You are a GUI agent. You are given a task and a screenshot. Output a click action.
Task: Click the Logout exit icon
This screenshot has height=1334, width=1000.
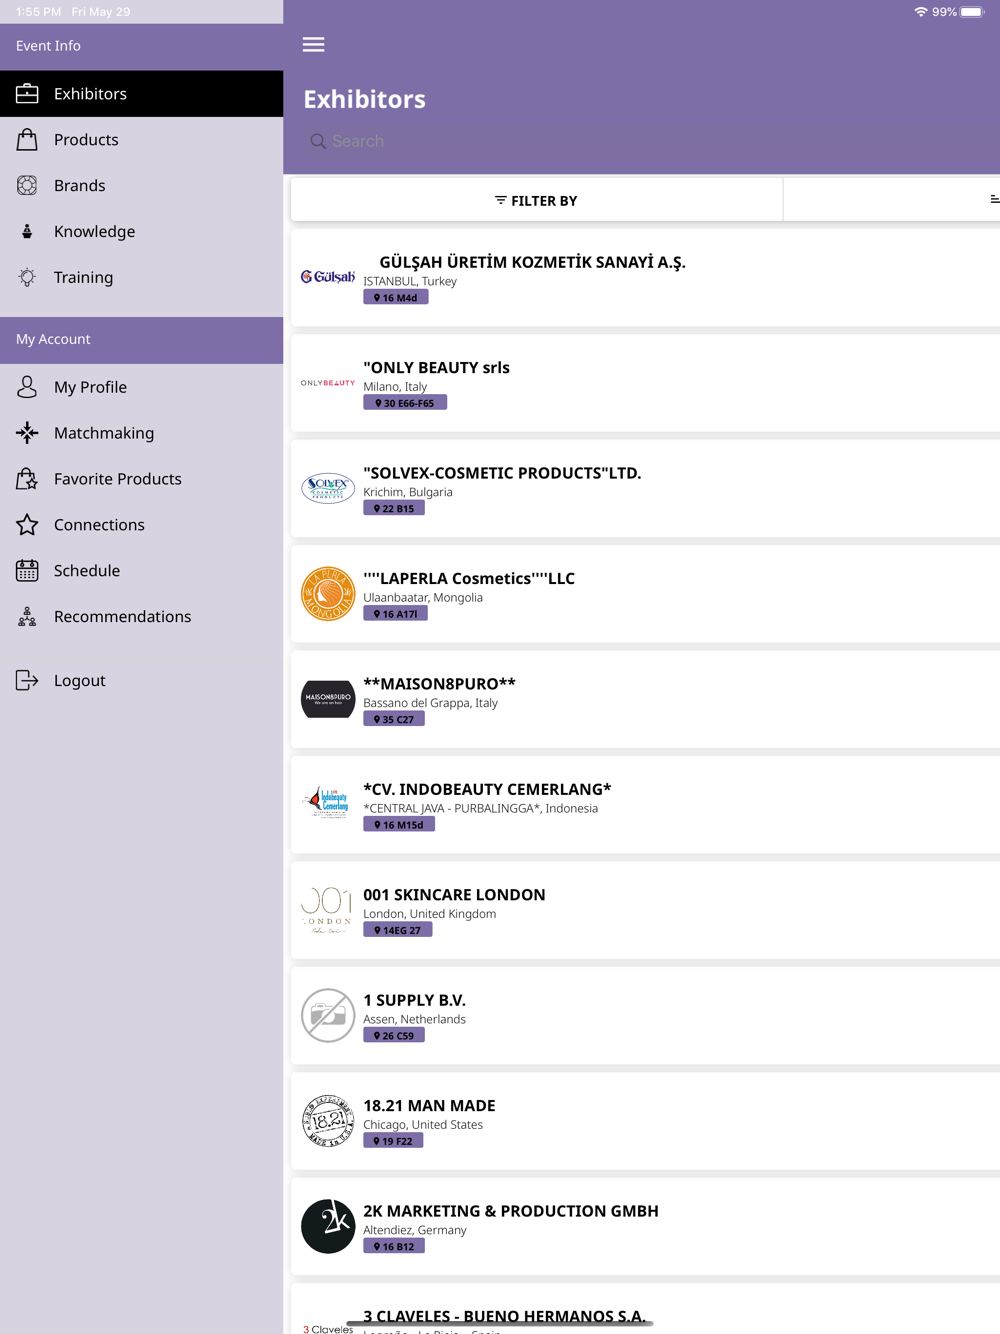(27, 681)
